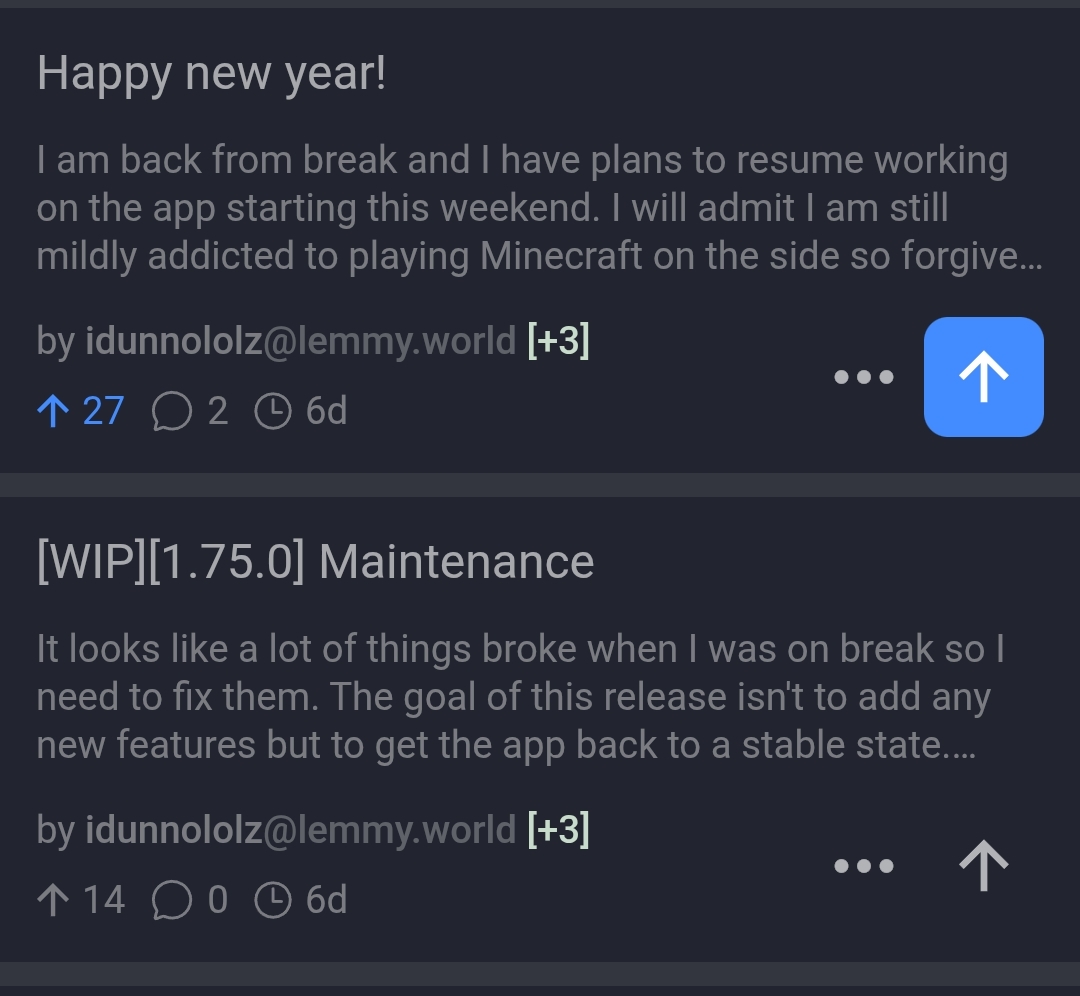Open more options for Happy new year post

click(864, 378)
